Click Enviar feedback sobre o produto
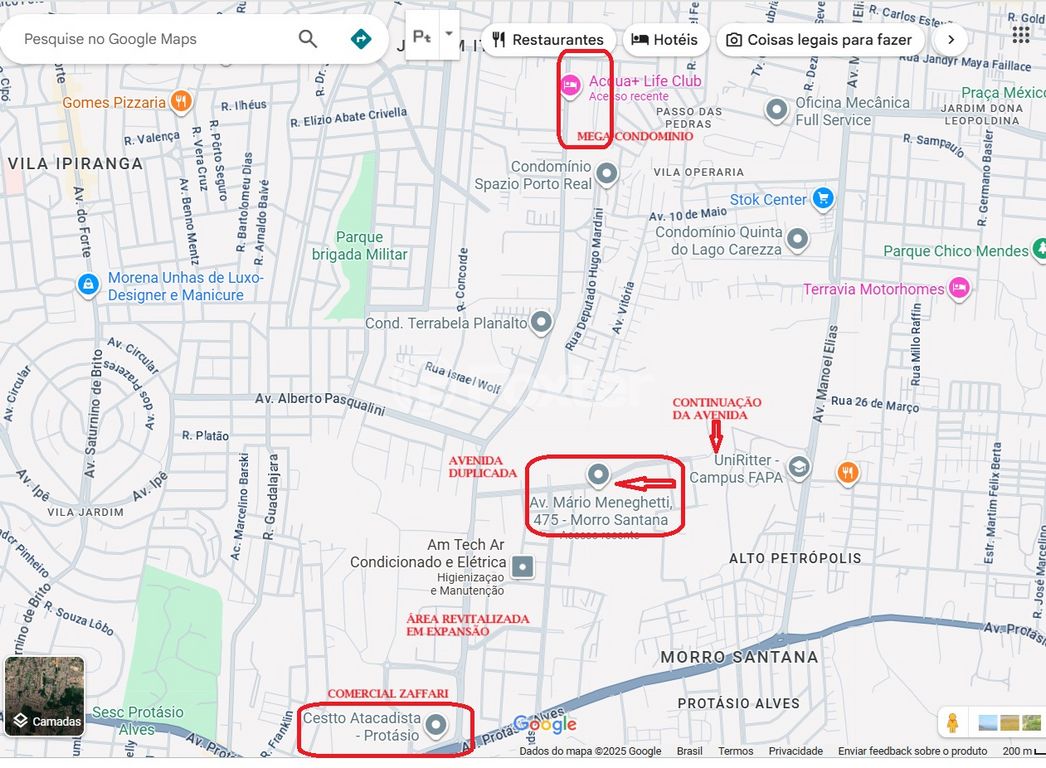This screenshot has width=1046, height=768. [912, 751]
